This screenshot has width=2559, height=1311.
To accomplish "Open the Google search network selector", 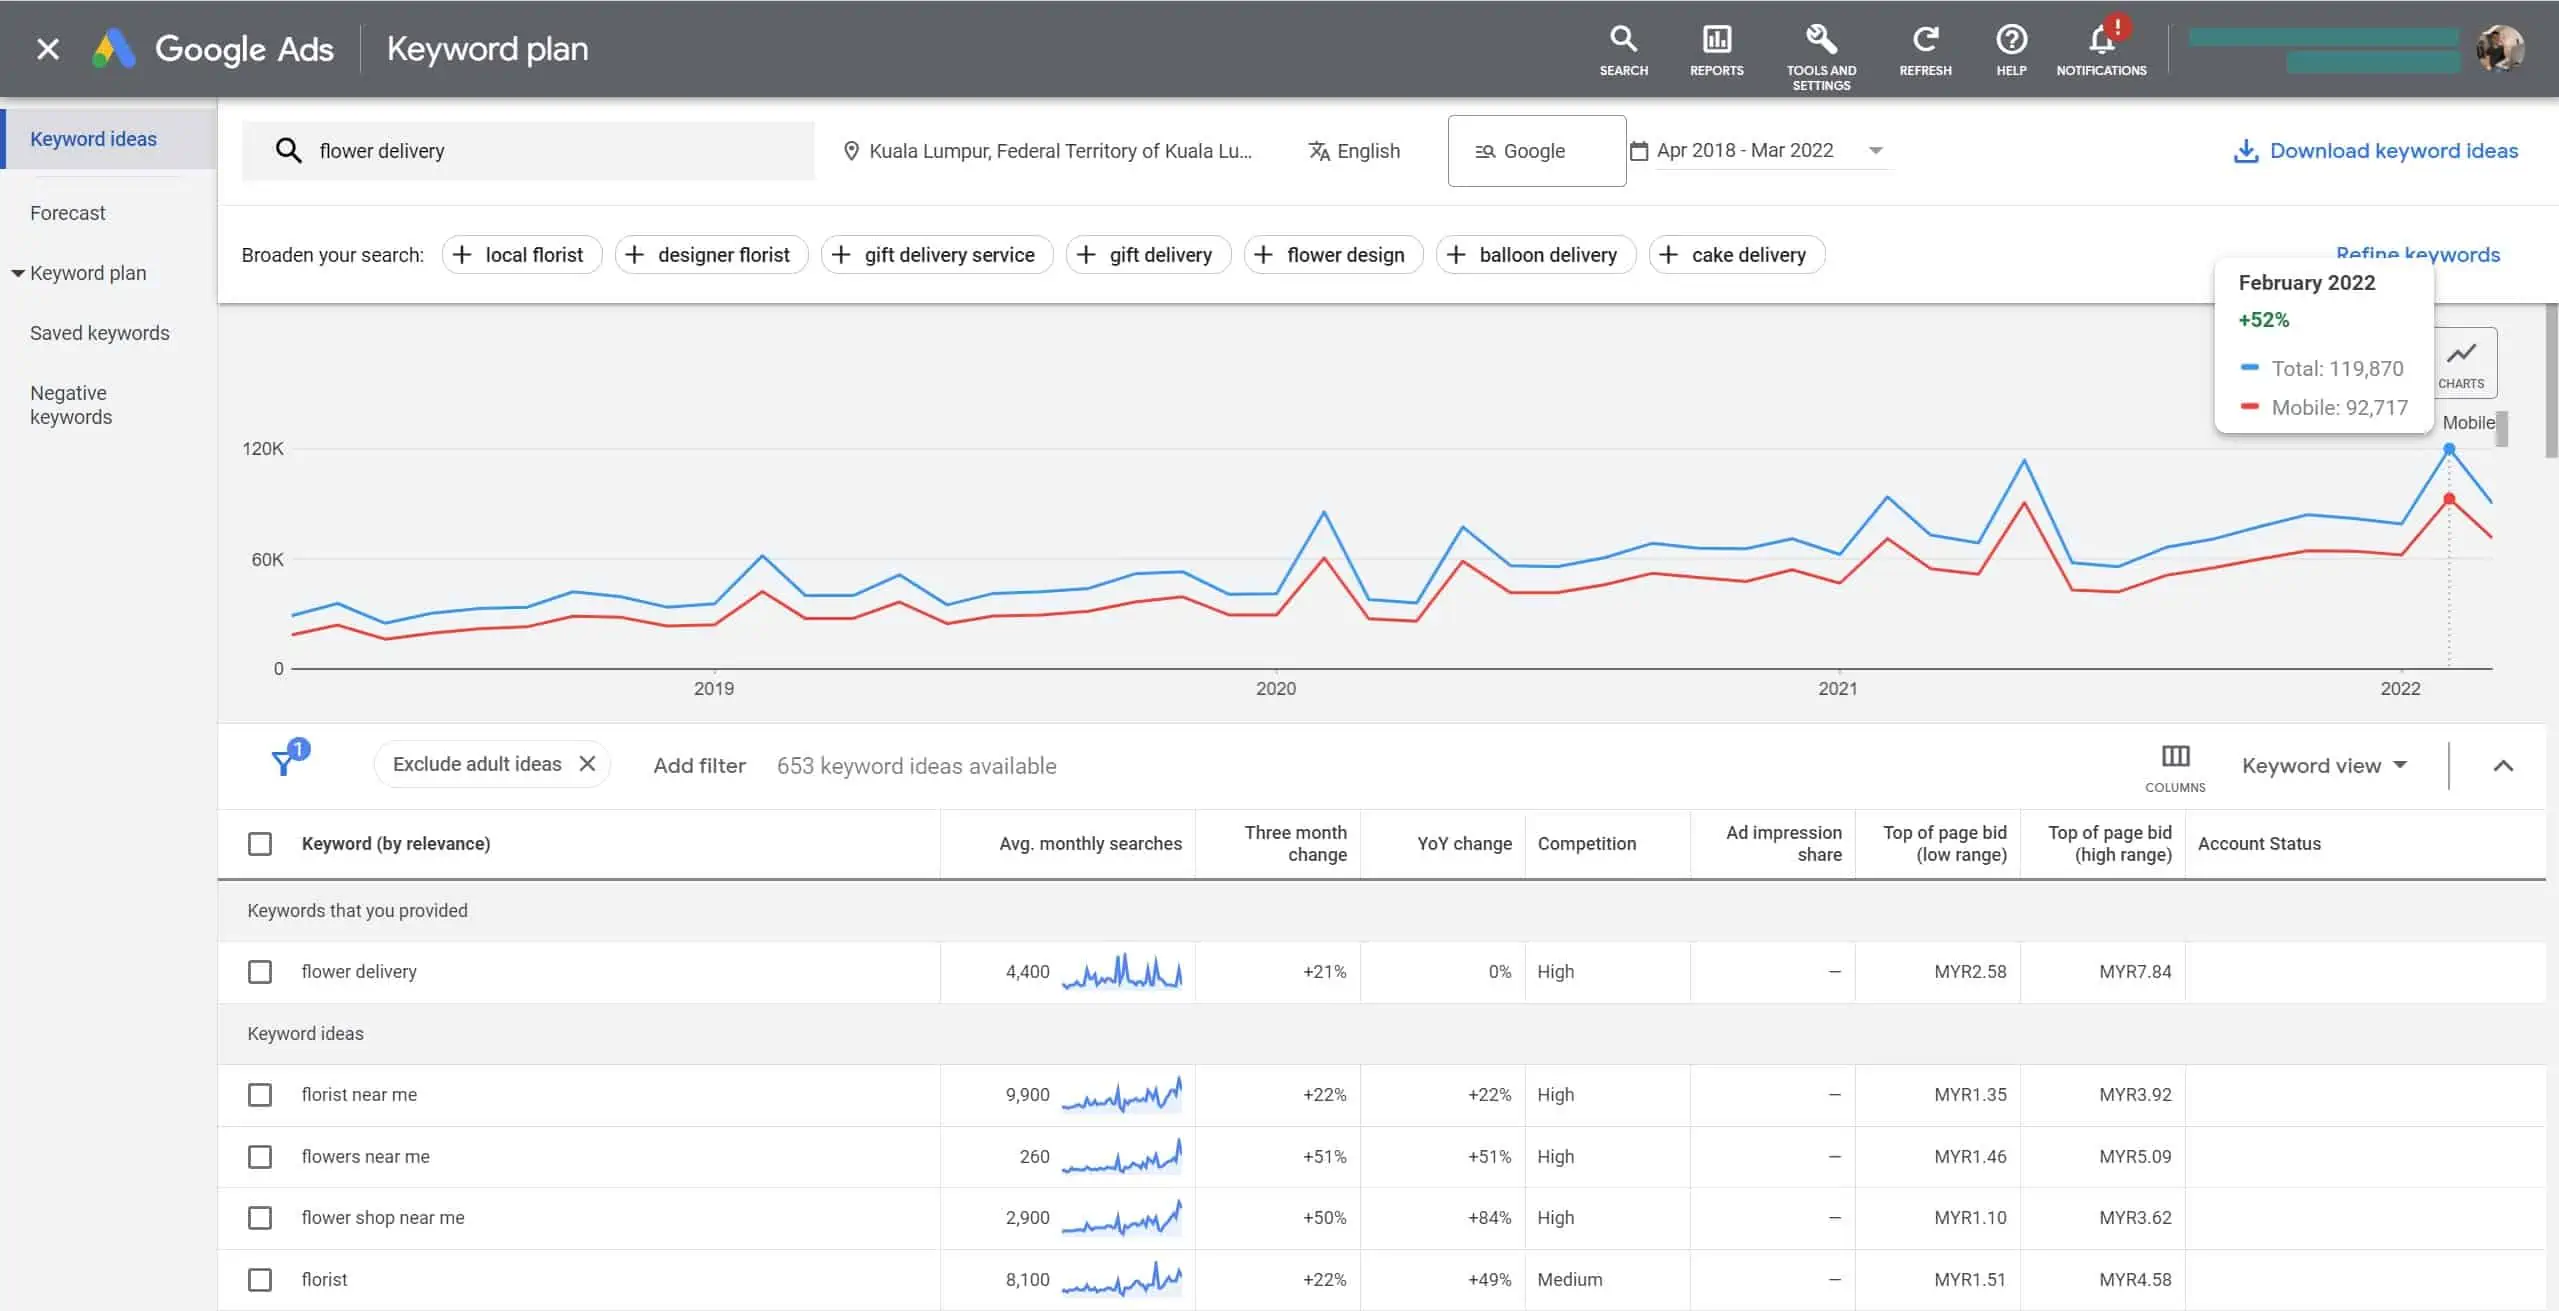I will coord(1537,151).
